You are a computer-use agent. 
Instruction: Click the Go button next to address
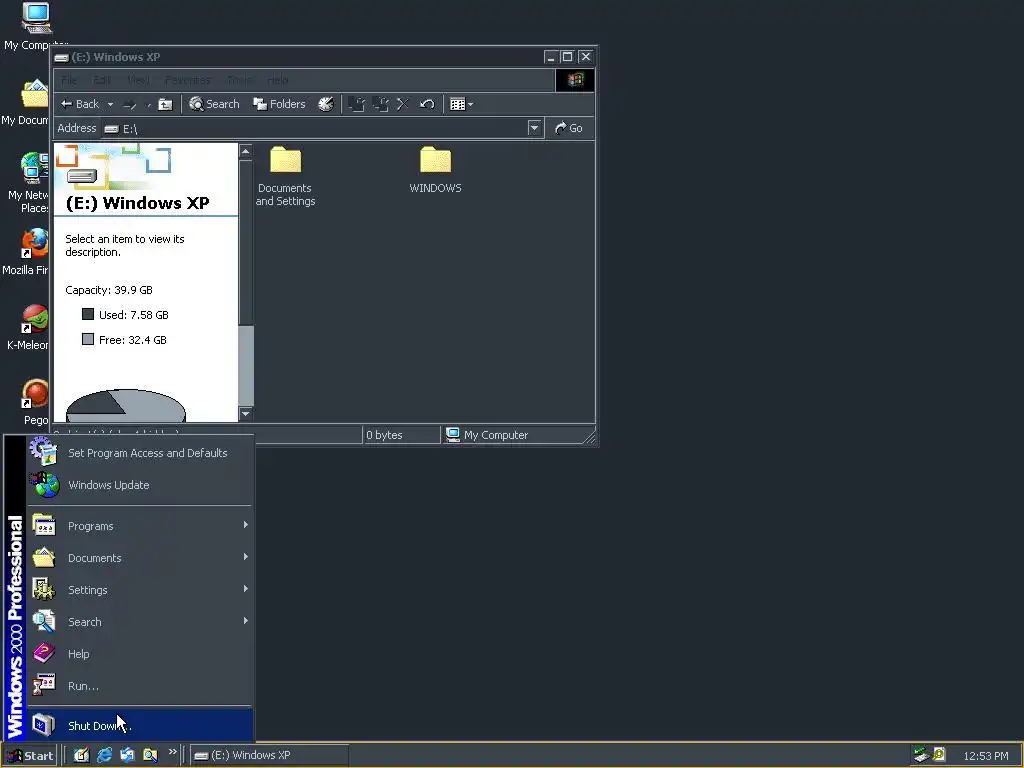[x=568, y=128]
